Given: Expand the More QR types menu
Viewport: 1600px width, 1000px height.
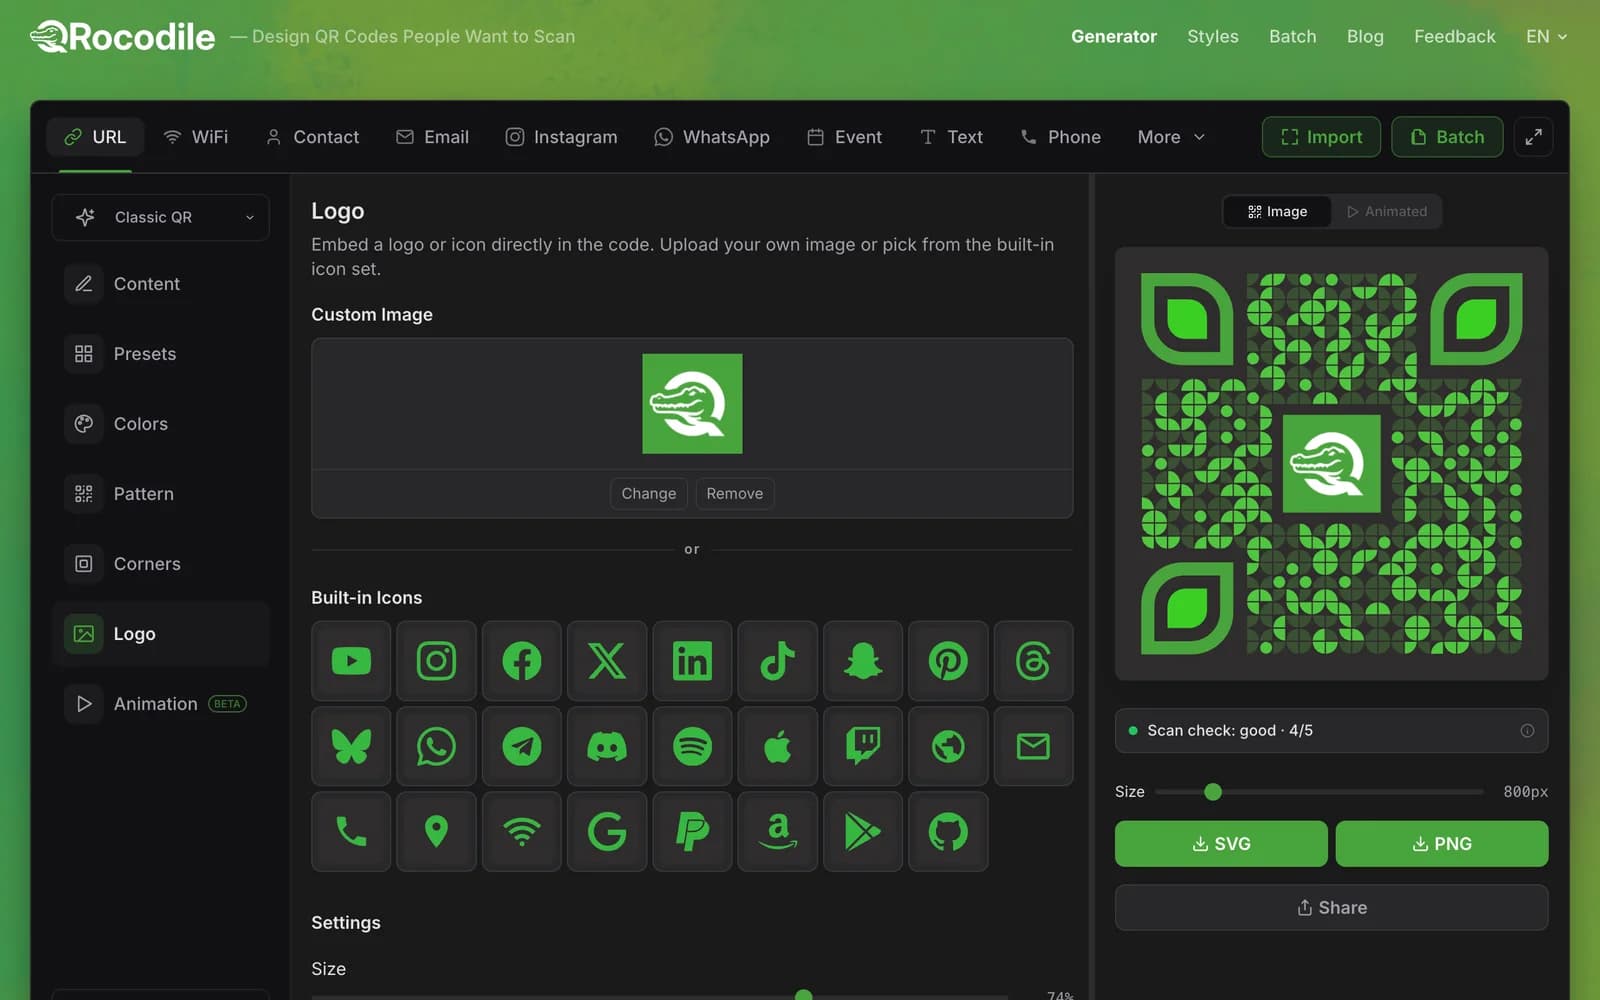Looking at the screenshot, I should 1171,137.
